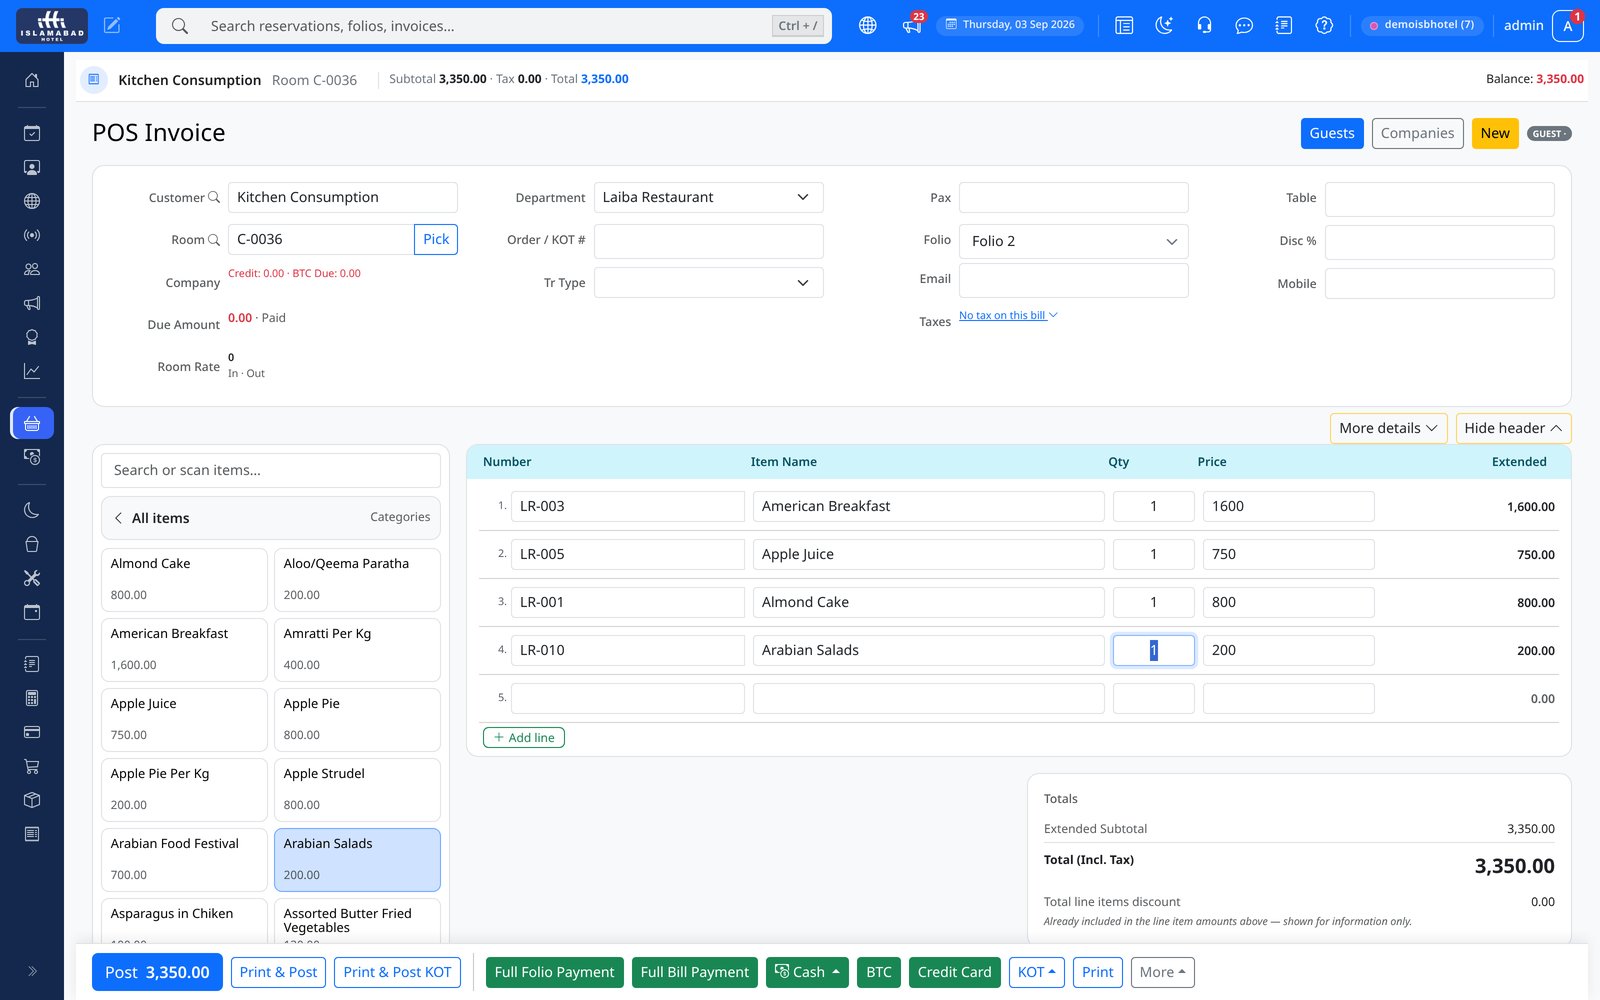
Task: Open the Cash payment dropdown
Action: pyautogui.click(x=807, y=972)
